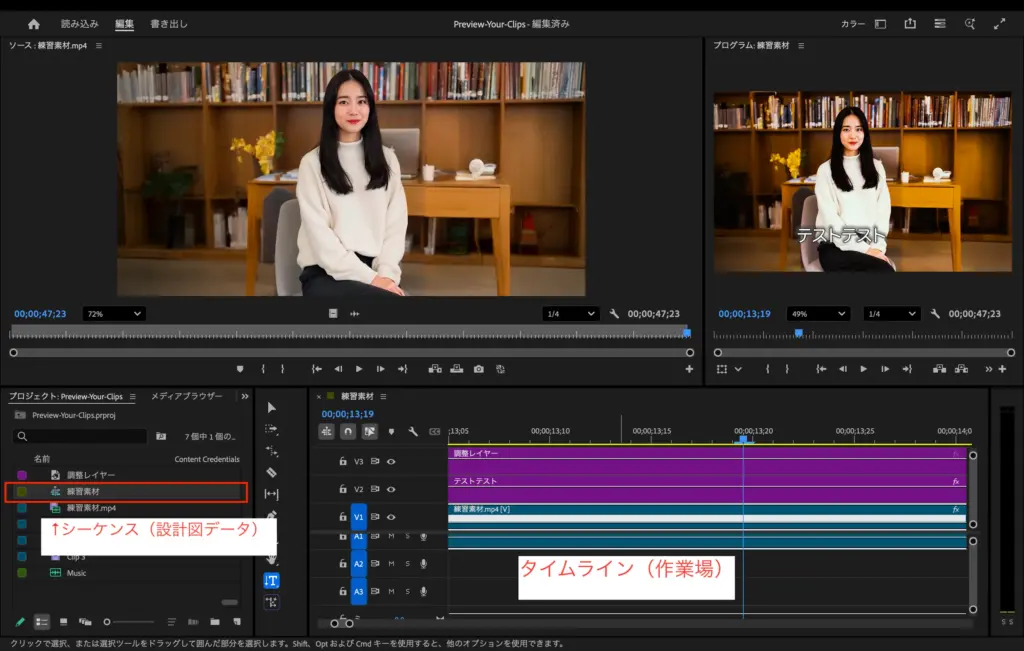Image resolution: width=1024 pixels, height=651 pixels.
Task: Play the source monitor clip
Action: [x=359, y=369]
